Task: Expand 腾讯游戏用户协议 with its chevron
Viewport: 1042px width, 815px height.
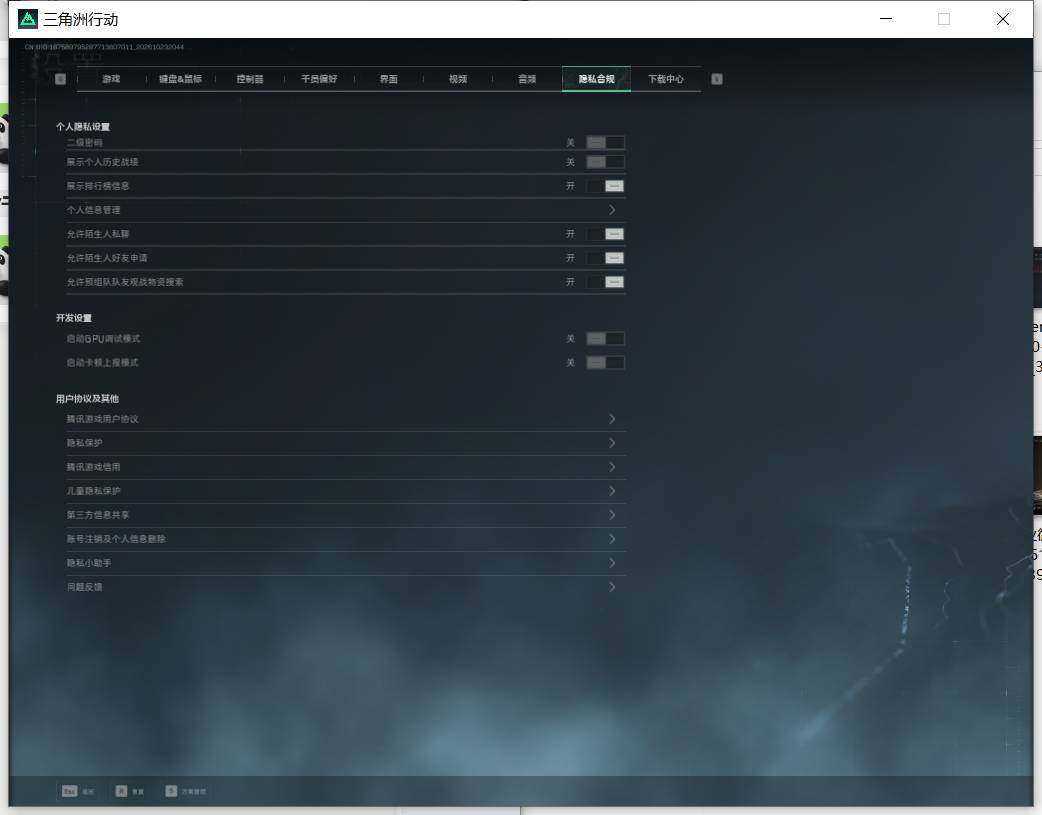Action: pos(612,419)
